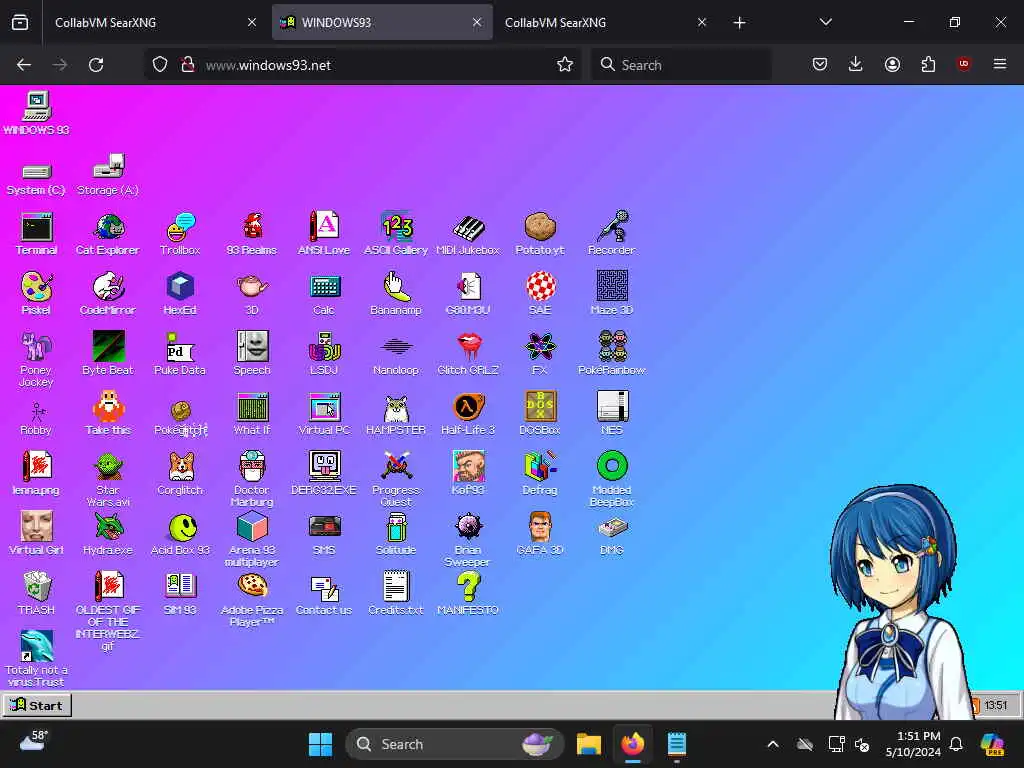Open the Trollbox chat icon
This screenshot has width=1024, height=768.
pyautogui.click(x=180, y=233)
